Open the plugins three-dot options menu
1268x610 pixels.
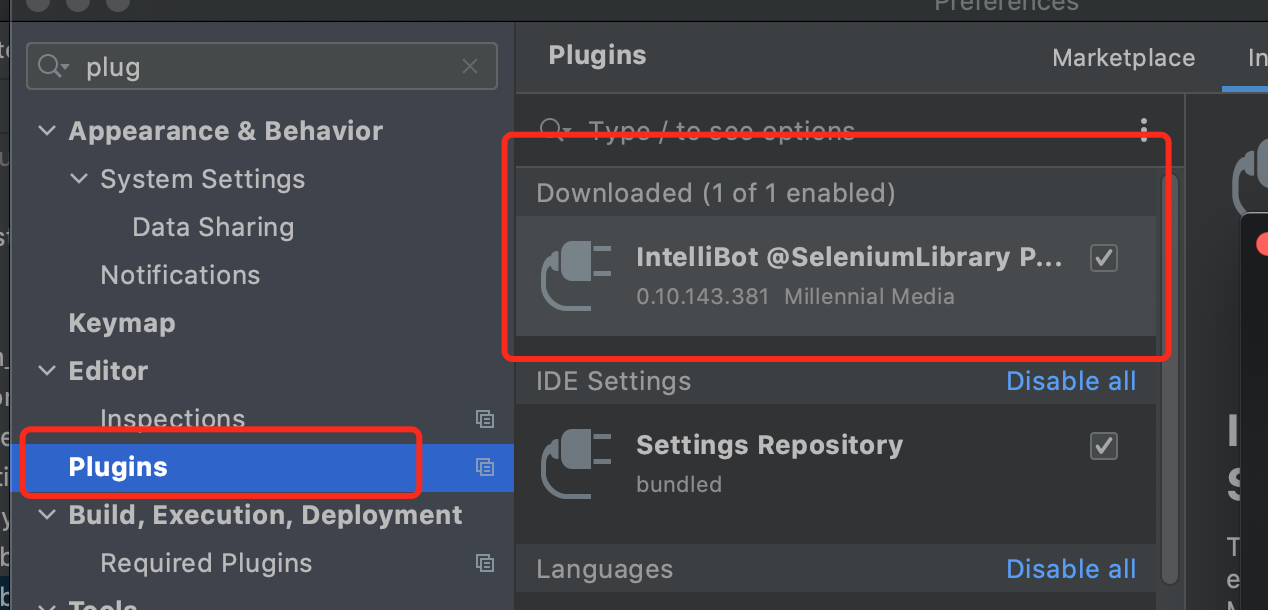(x=1144, y=130)
